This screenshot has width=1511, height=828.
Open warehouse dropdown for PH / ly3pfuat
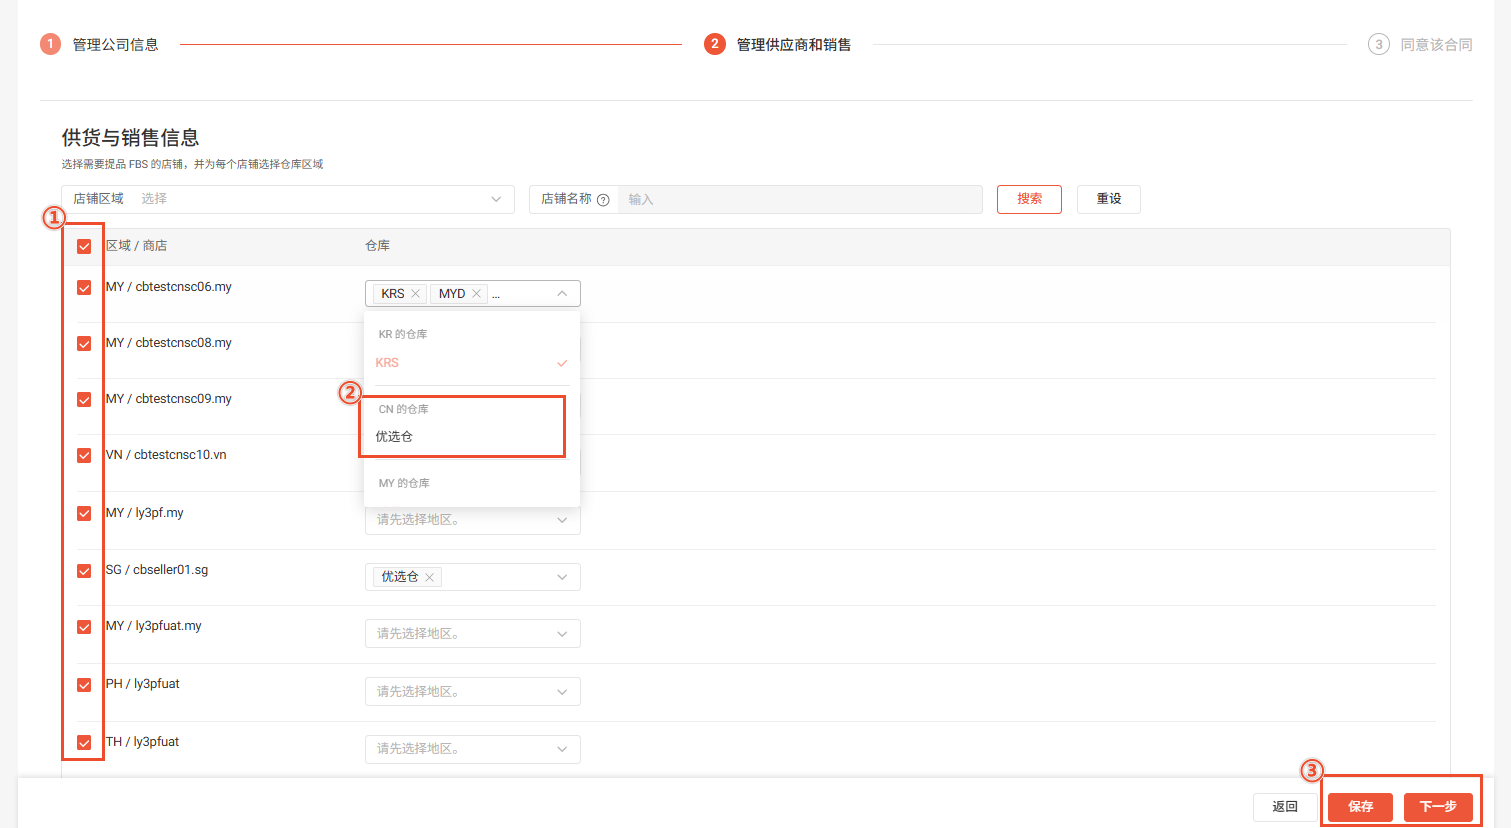pos(472,691)
